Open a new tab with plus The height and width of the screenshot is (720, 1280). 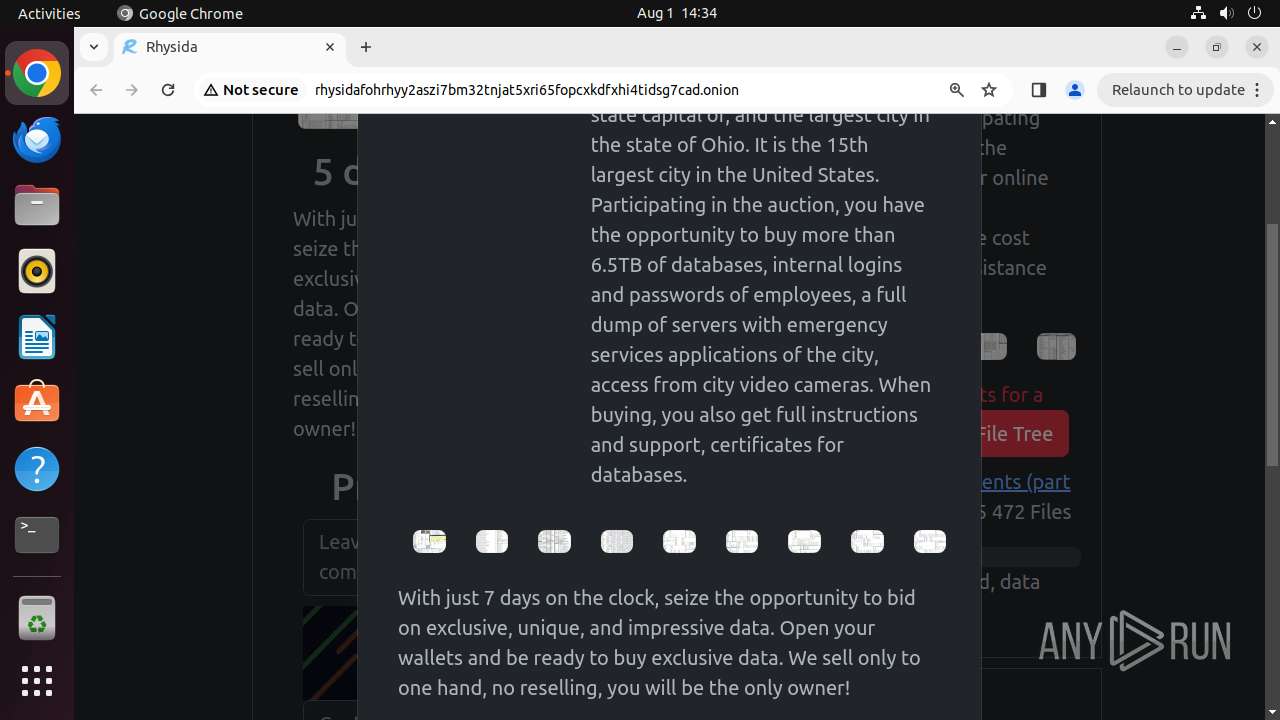point(366,47)
